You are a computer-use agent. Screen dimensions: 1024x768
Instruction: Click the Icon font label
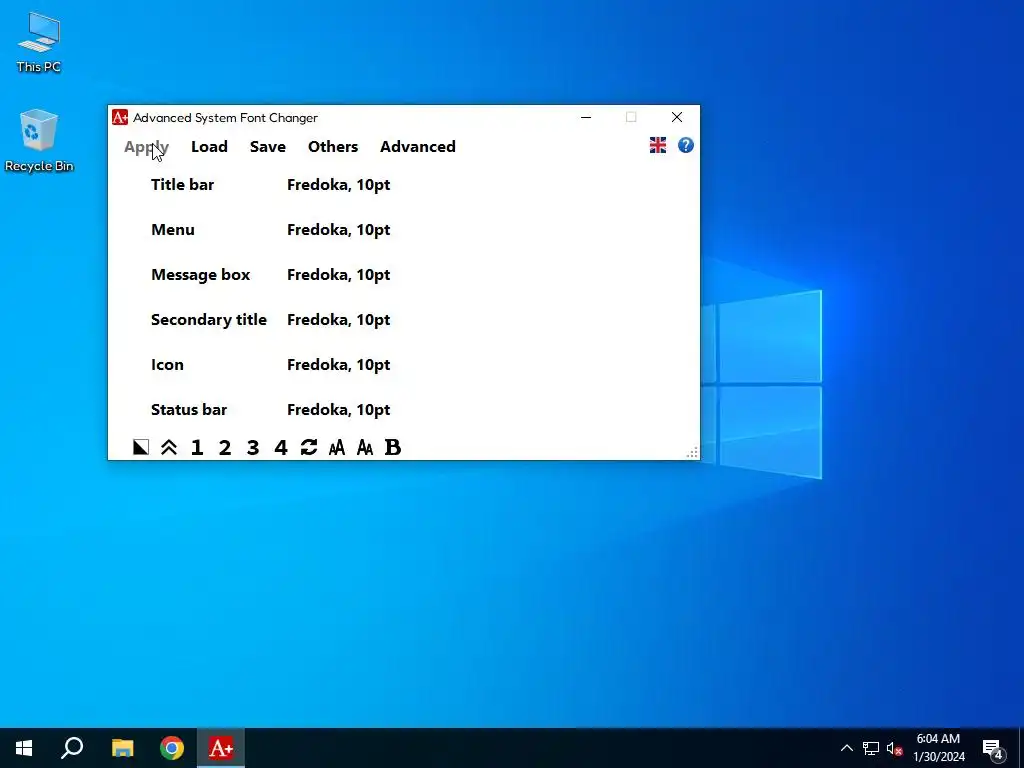click(167, 365)
